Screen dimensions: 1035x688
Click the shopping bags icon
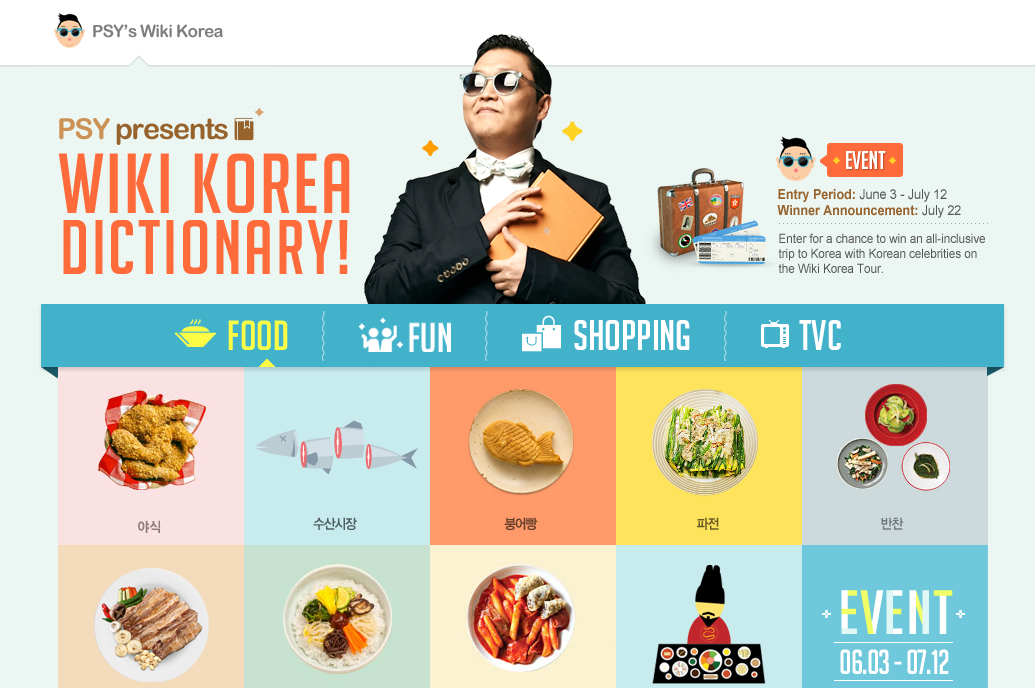coord(541,333)
